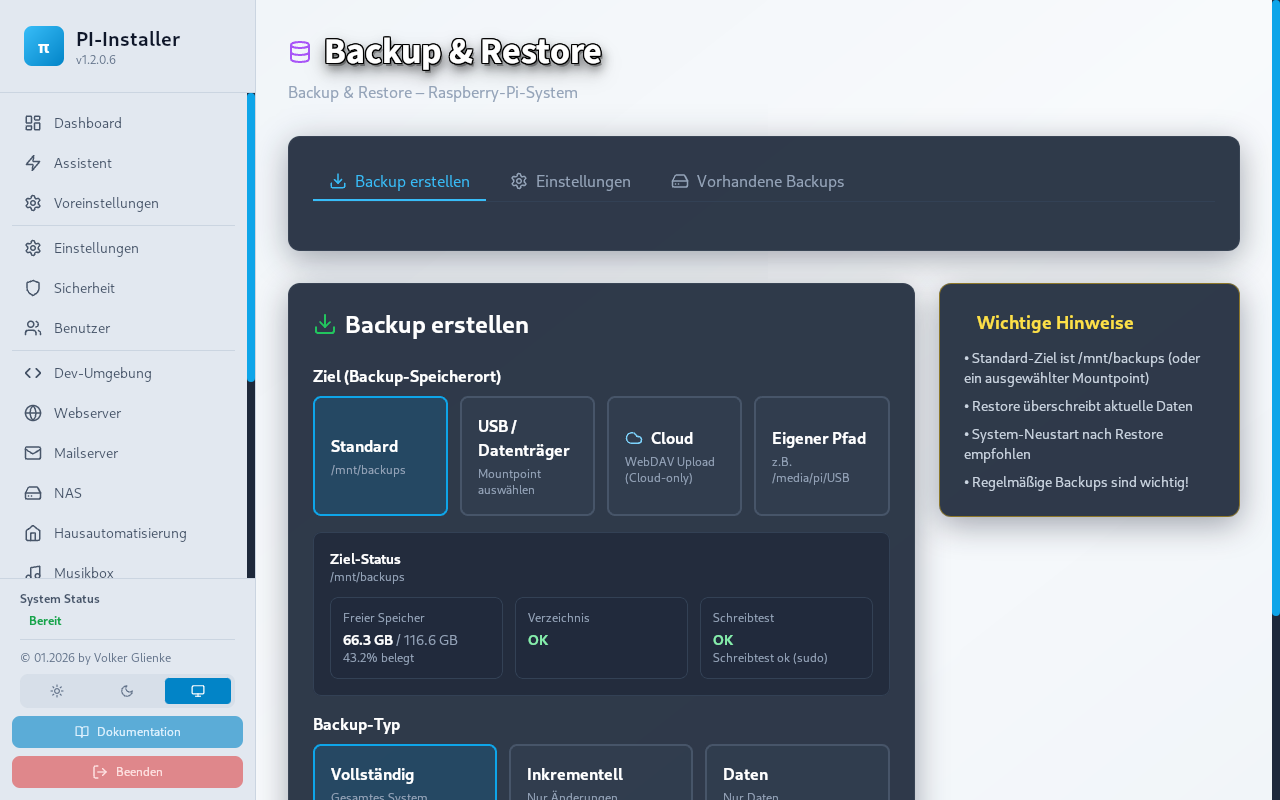Click the Bereit system status text

[45, 621]
